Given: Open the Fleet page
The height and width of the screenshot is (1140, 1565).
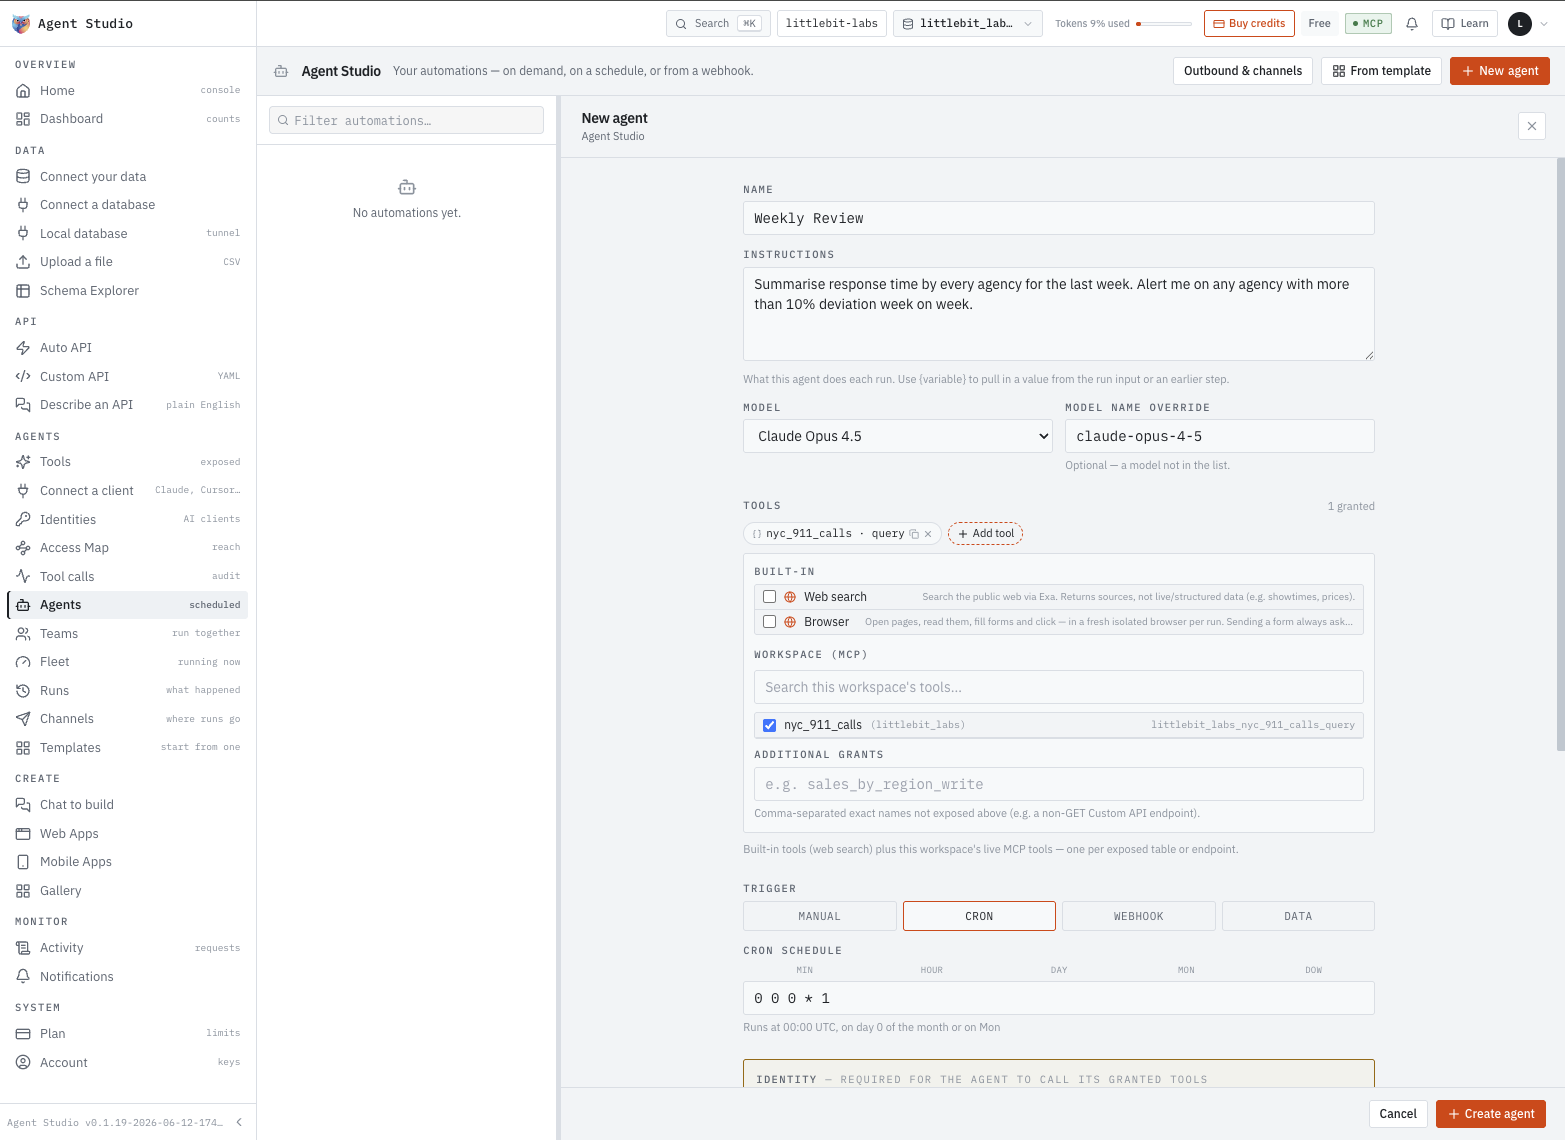Looking at the screenshot, I should click(128, 662).
